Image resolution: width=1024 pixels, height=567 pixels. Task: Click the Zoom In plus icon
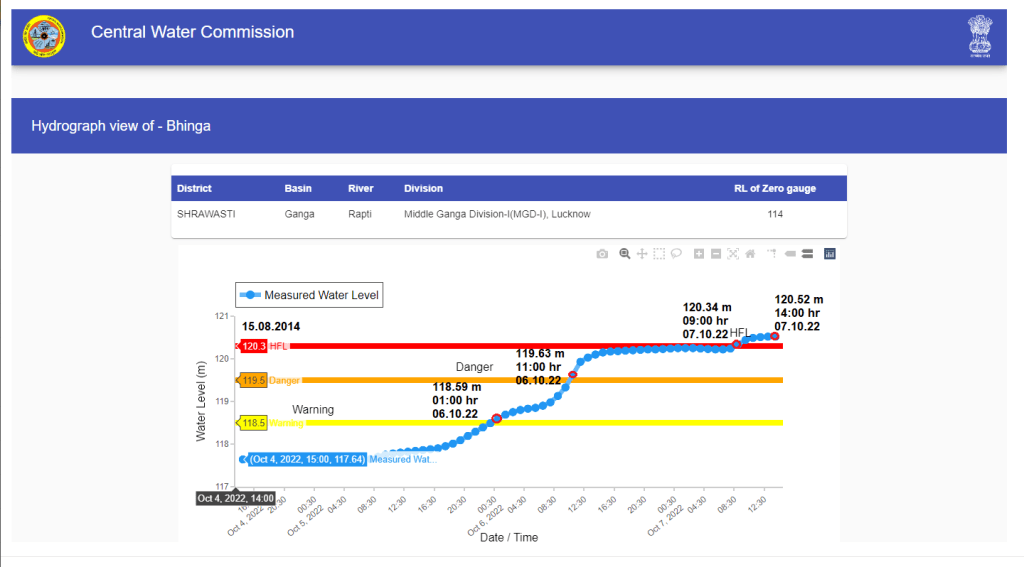coord(699,254)
